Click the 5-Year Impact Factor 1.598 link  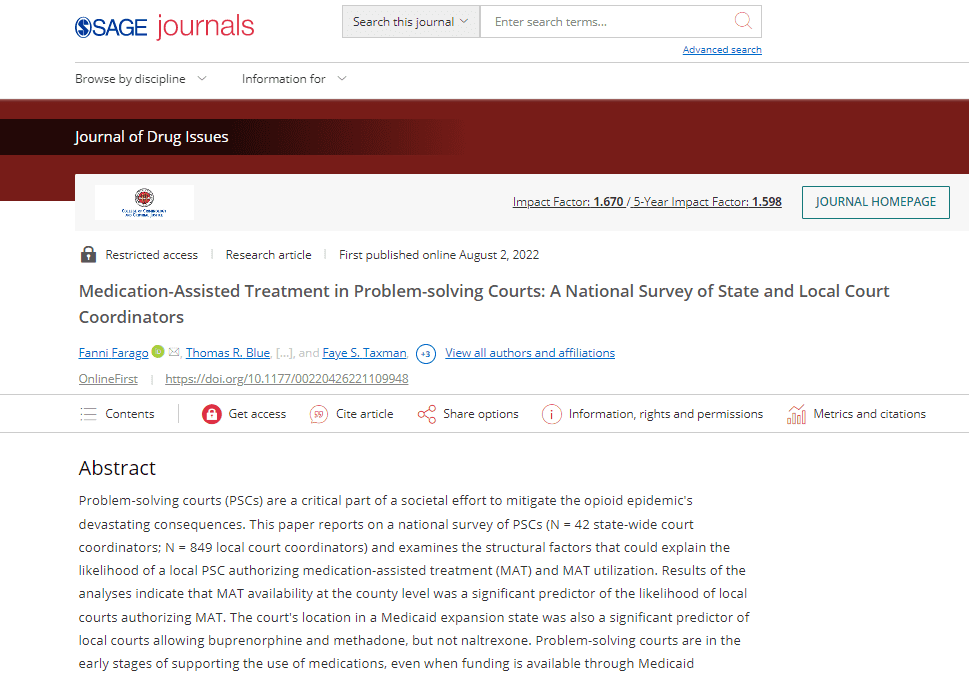(x=707, y=202)
